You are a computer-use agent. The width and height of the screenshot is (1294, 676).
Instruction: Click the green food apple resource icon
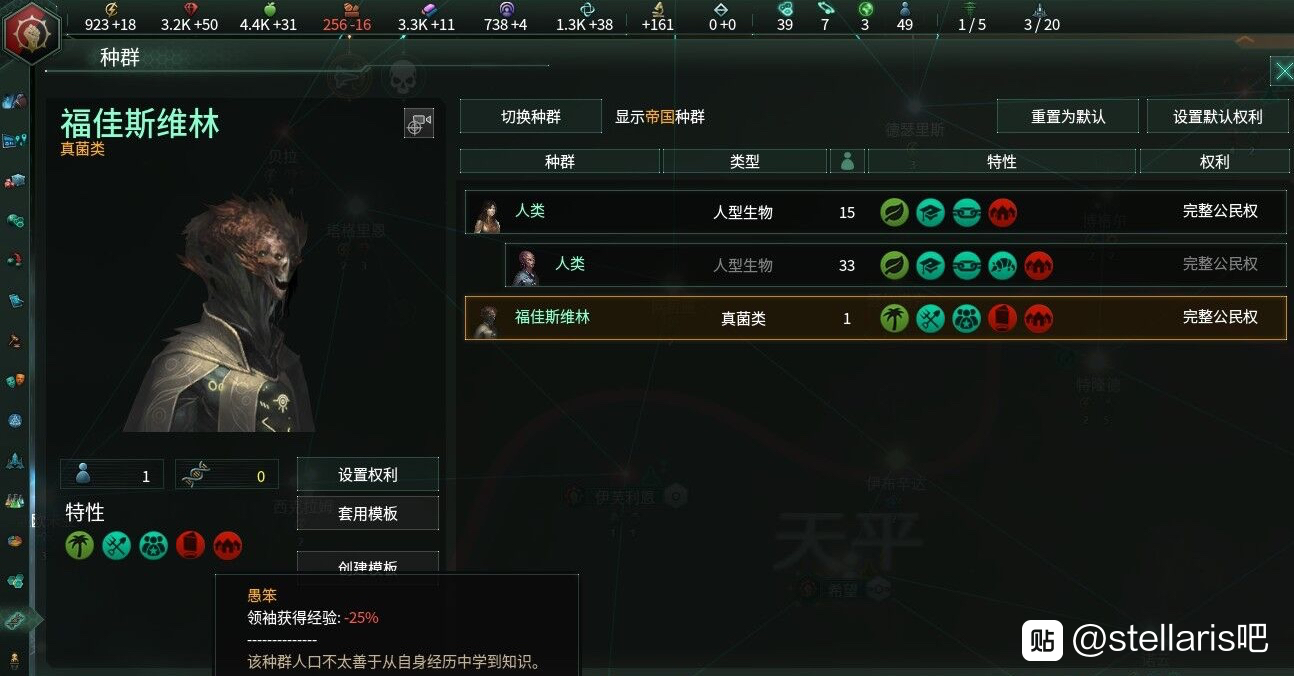[x=268, y=9]
